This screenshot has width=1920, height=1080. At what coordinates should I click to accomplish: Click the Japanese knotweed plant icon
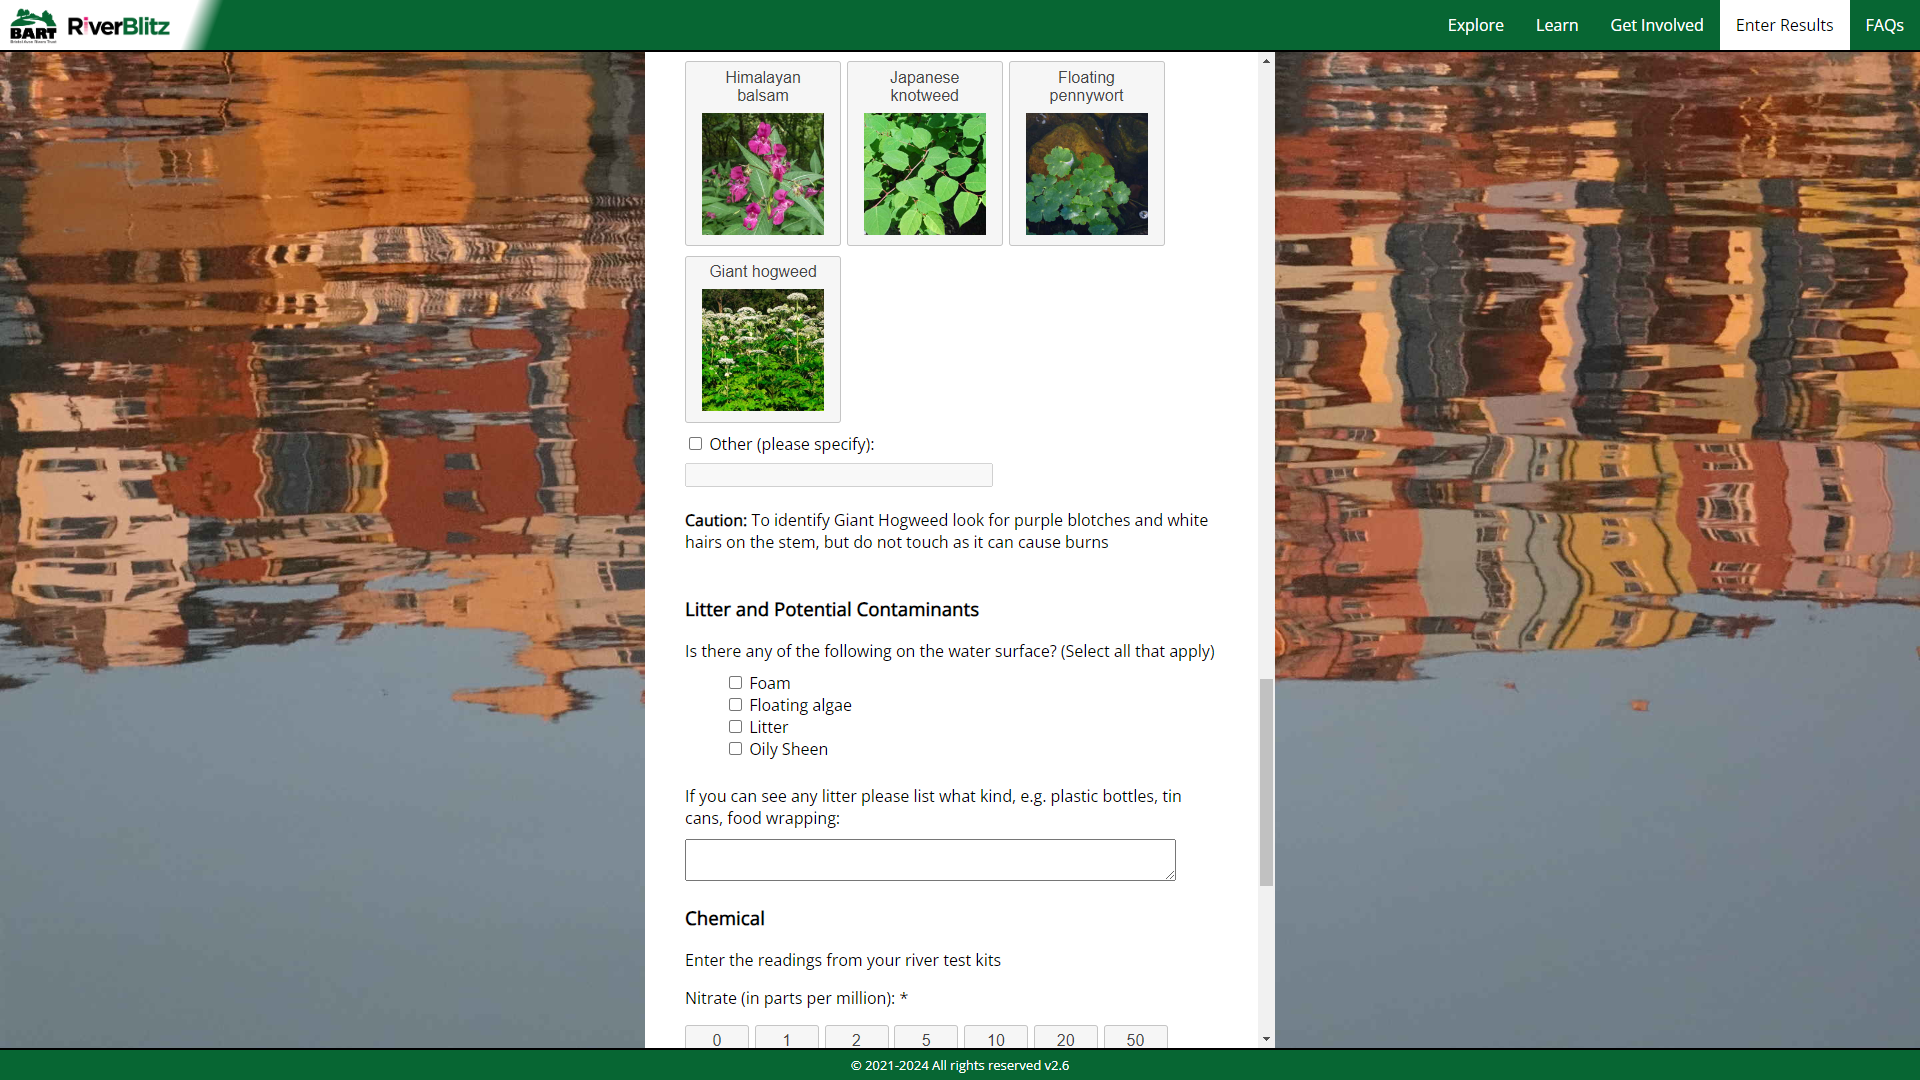(924, 173)
